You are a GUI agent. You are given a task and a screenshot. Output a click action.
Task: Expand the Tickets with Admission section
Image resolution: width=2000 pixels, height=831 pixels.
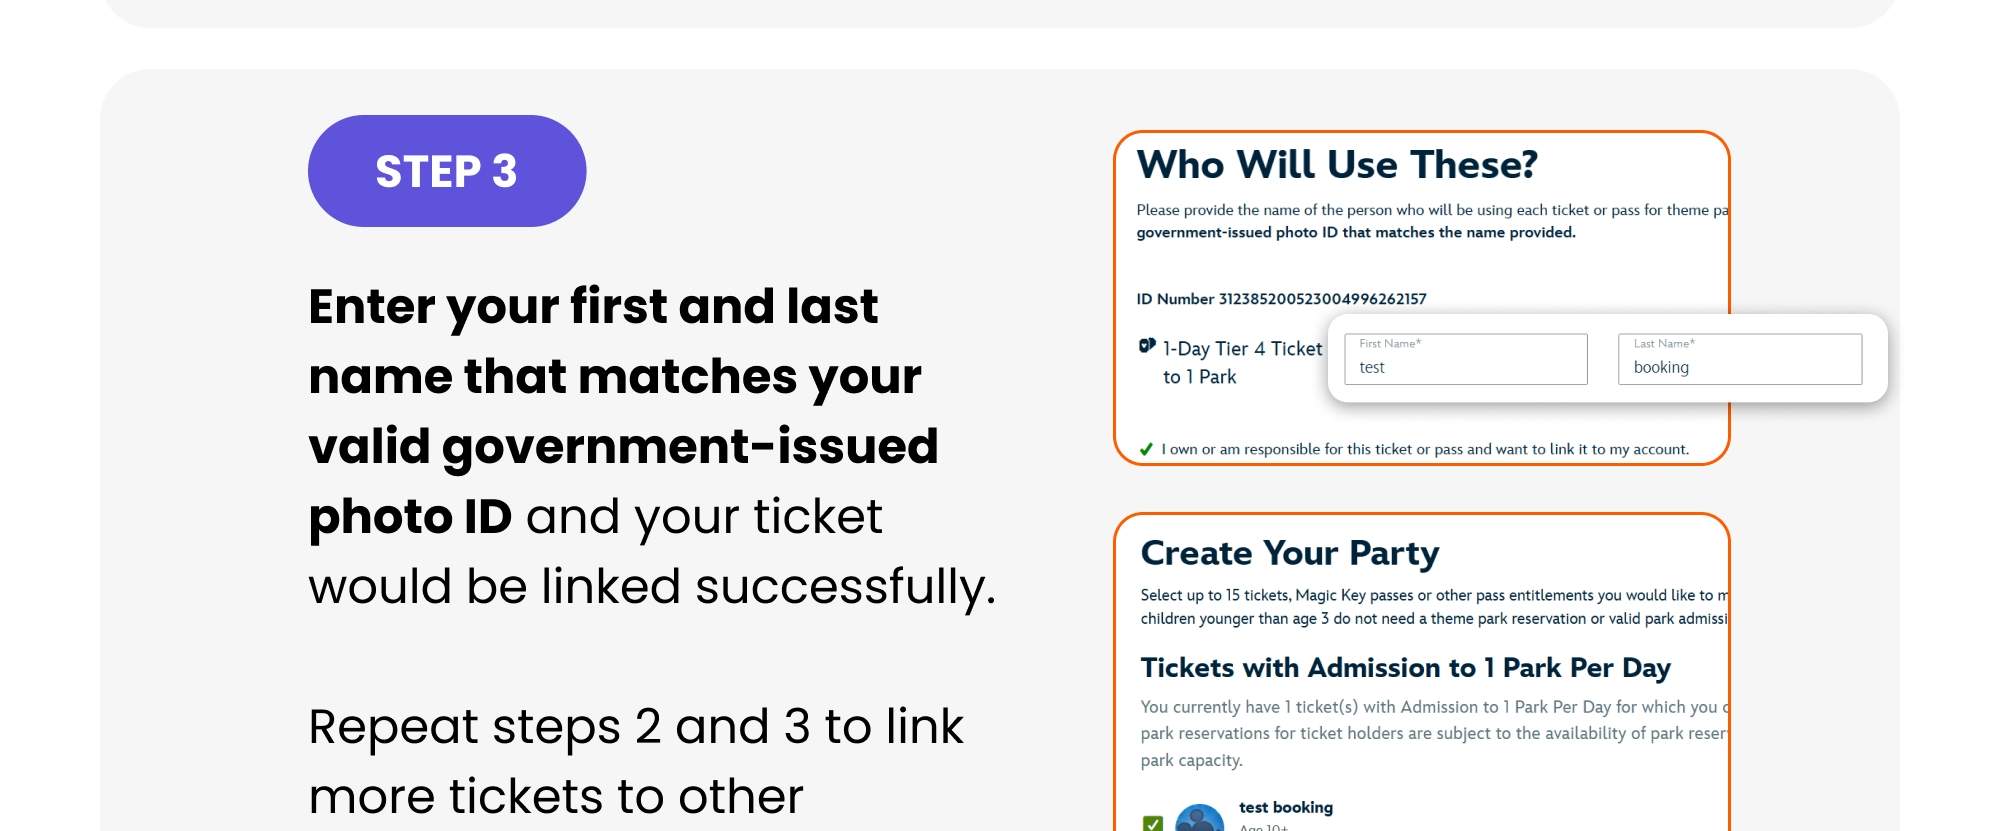tap(1405, 667)
